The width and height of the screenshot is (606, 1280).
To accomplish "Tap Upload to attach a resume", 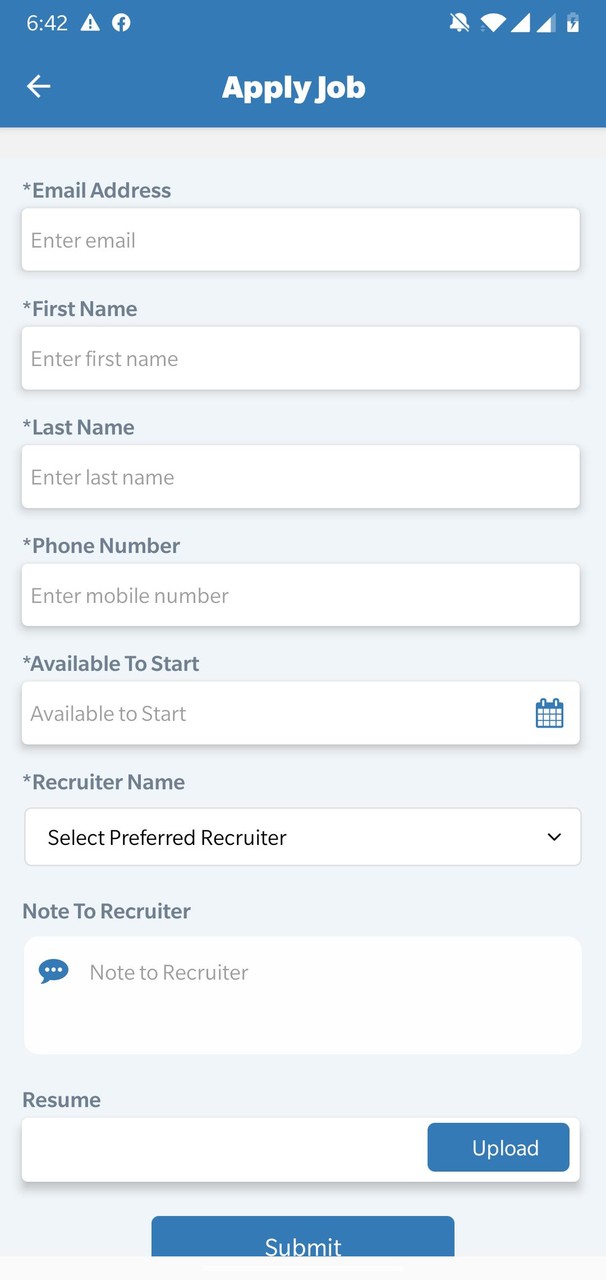I will [x=498, y=1147].
